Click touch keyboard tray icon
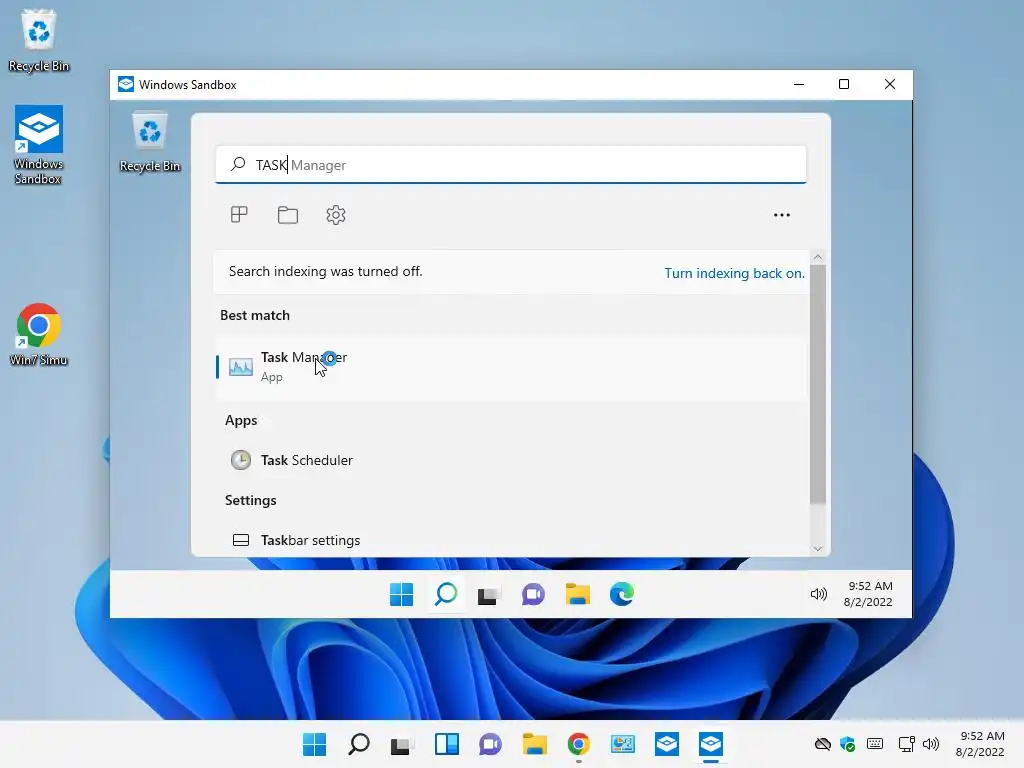The image size is (1024, 768). point(875,744)
